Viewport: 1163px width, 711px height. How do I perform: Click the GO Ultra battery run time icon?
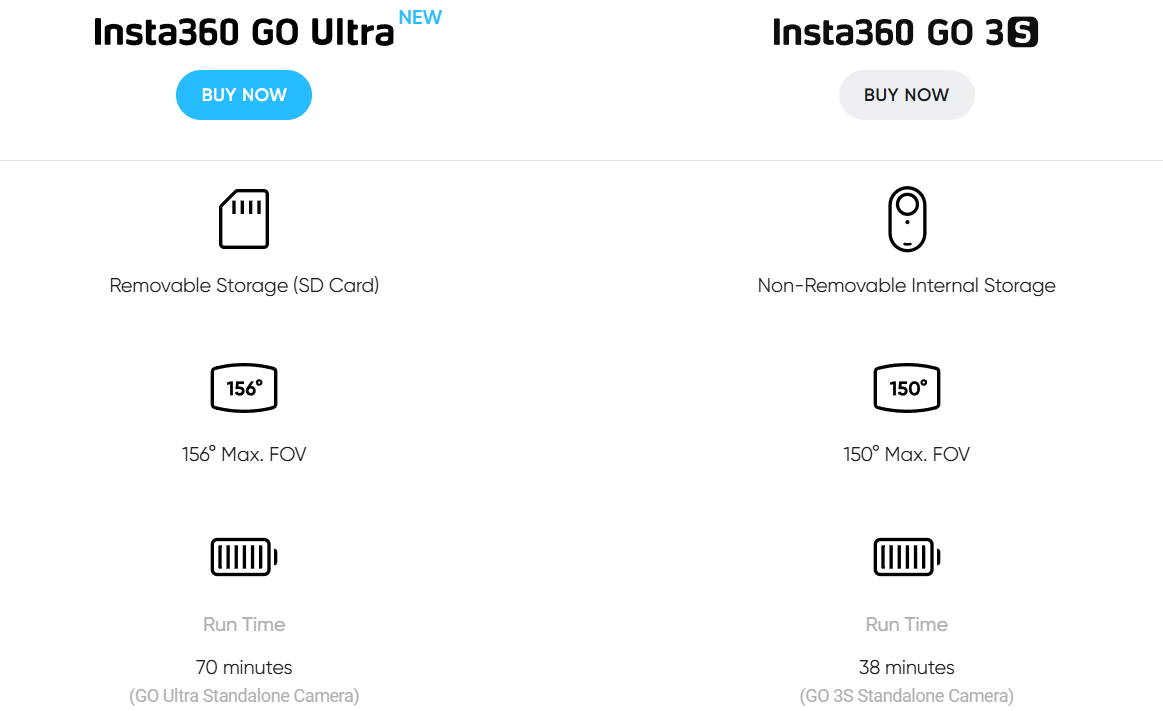pyautogui.click(x=243, y=556)
